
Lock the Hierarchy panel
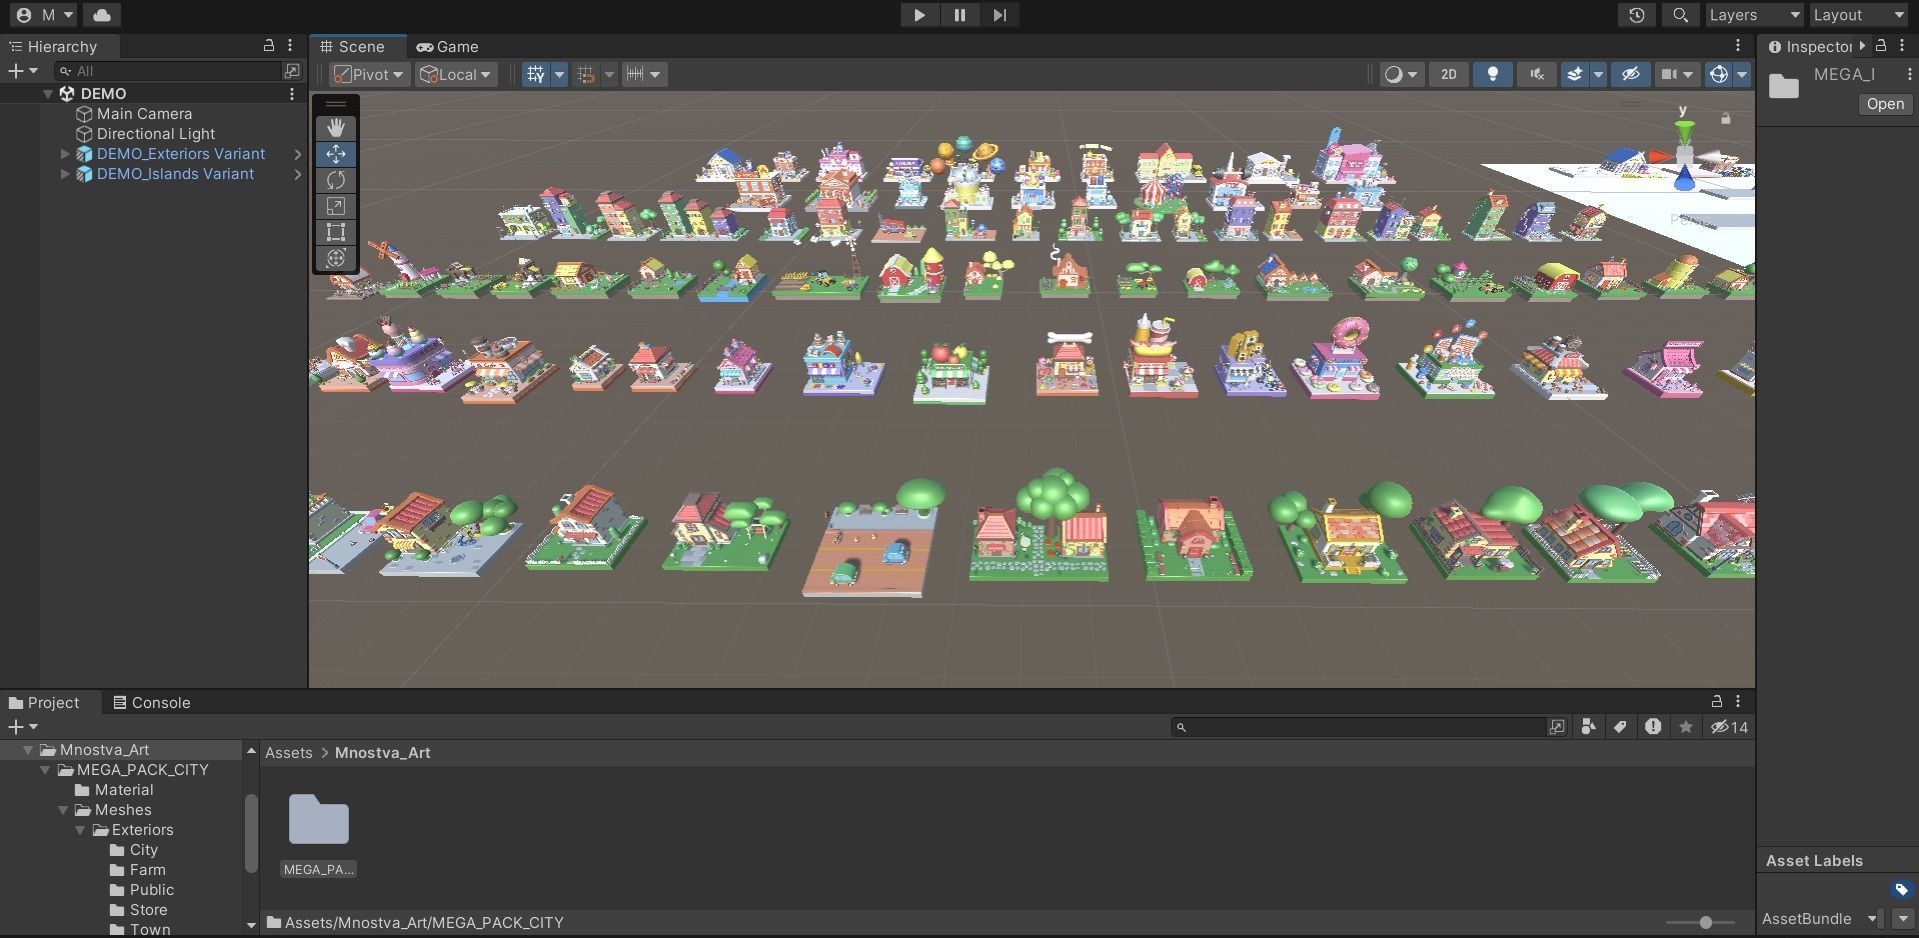[268, 46]
